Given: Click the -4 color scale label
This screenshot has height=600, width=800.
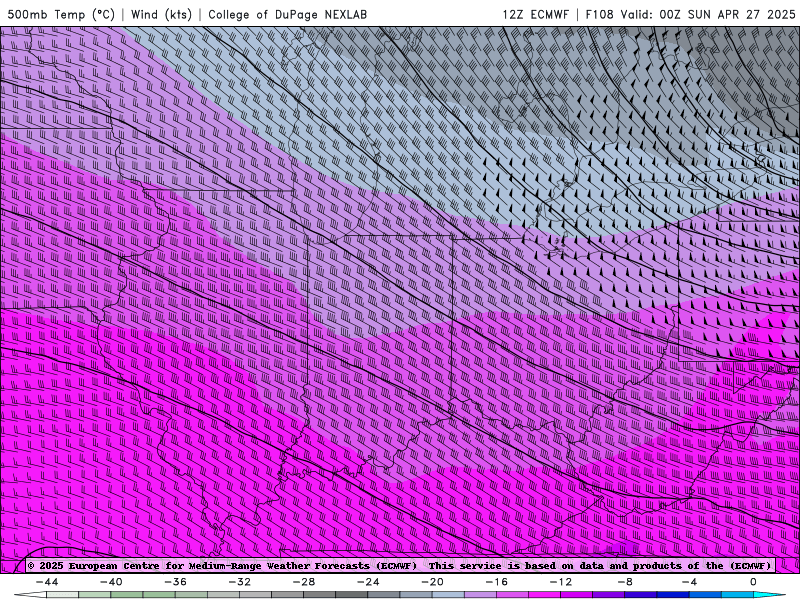Looking at the screenshot, I should coord(689,582).
